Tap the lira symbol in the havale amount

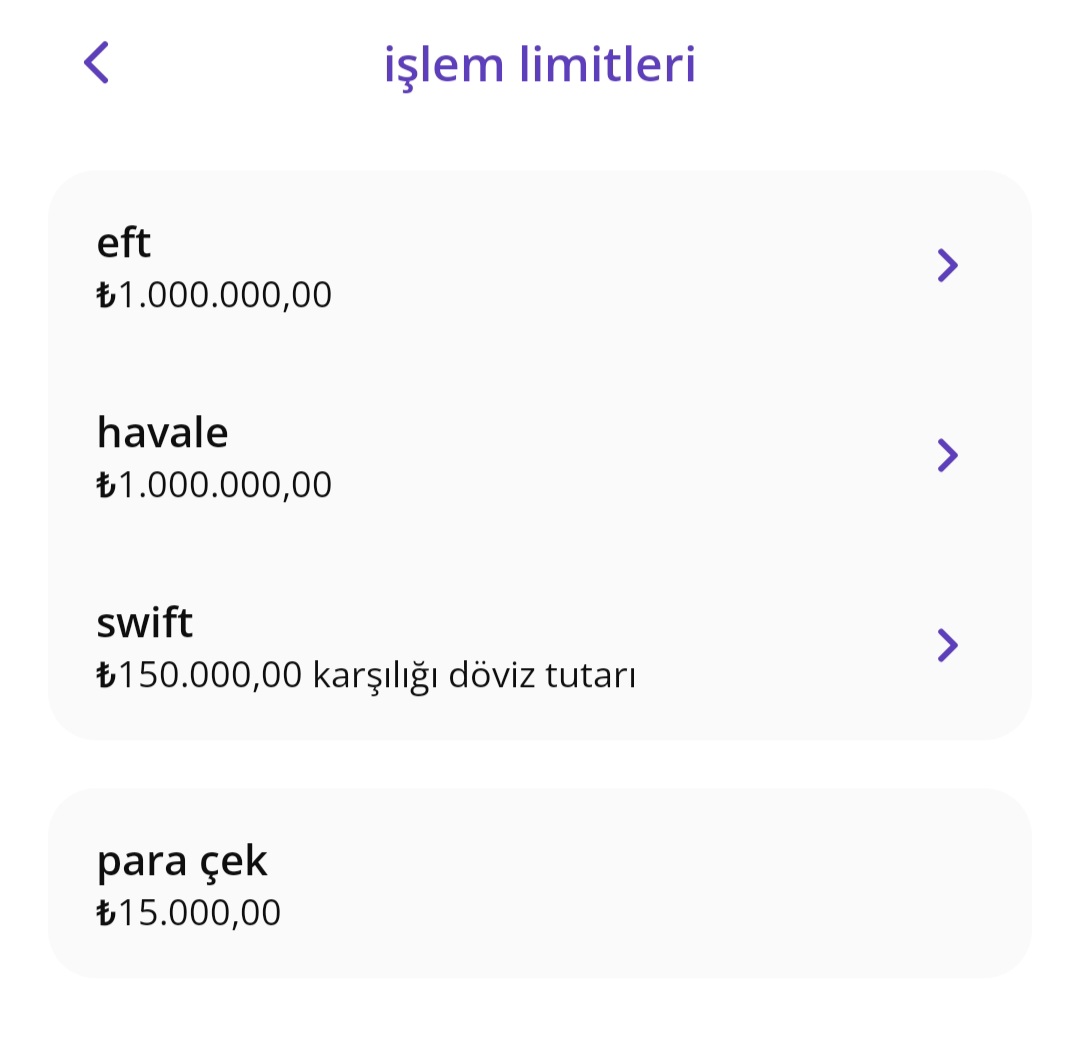coord(106,486)
